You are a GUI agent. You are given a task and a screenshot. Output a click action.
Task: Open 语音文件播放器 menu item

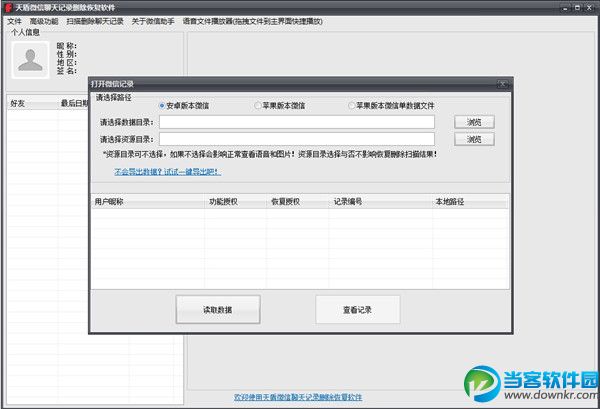pos(253,21)
